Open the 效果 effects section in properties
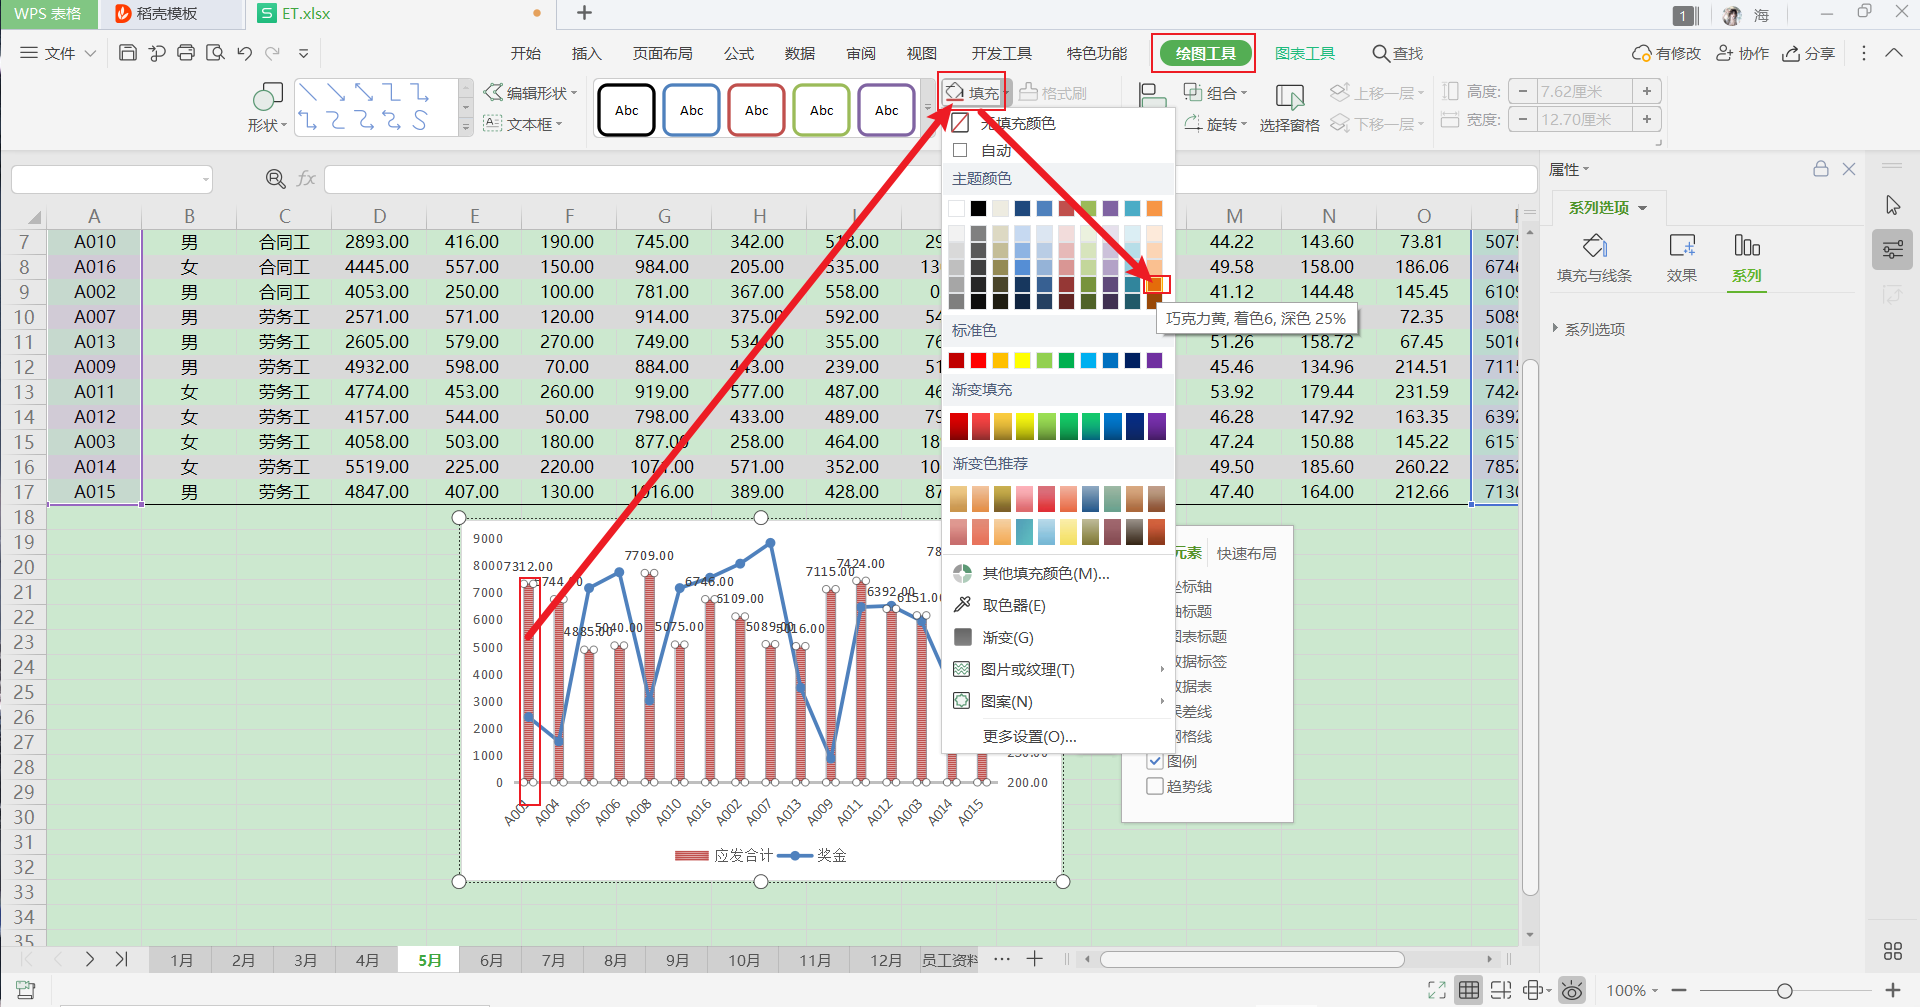Image resolution: width=1920 pixels, height=1007 pixels. [1682, 259]
